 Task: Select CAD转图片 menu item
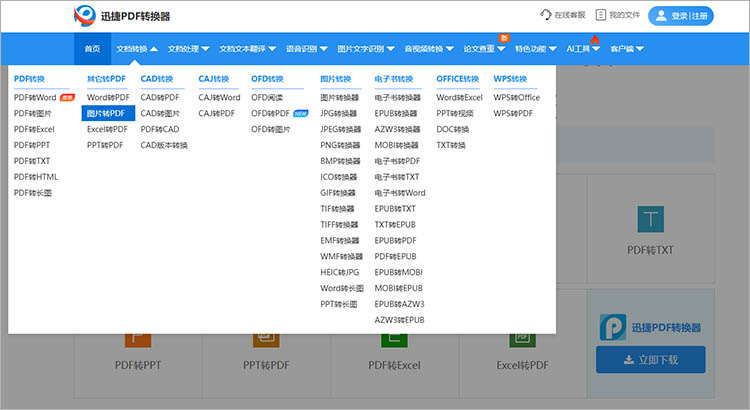160,113
